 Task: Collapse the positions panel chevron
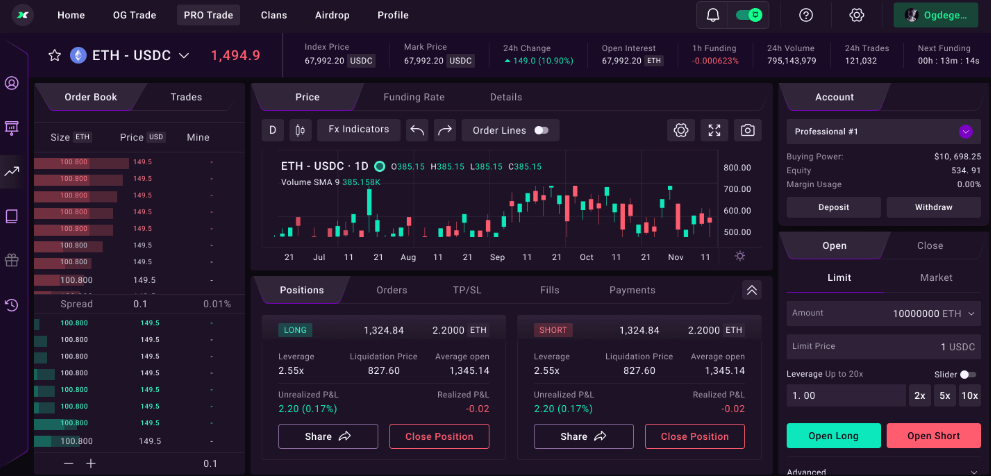coord(752,290)
